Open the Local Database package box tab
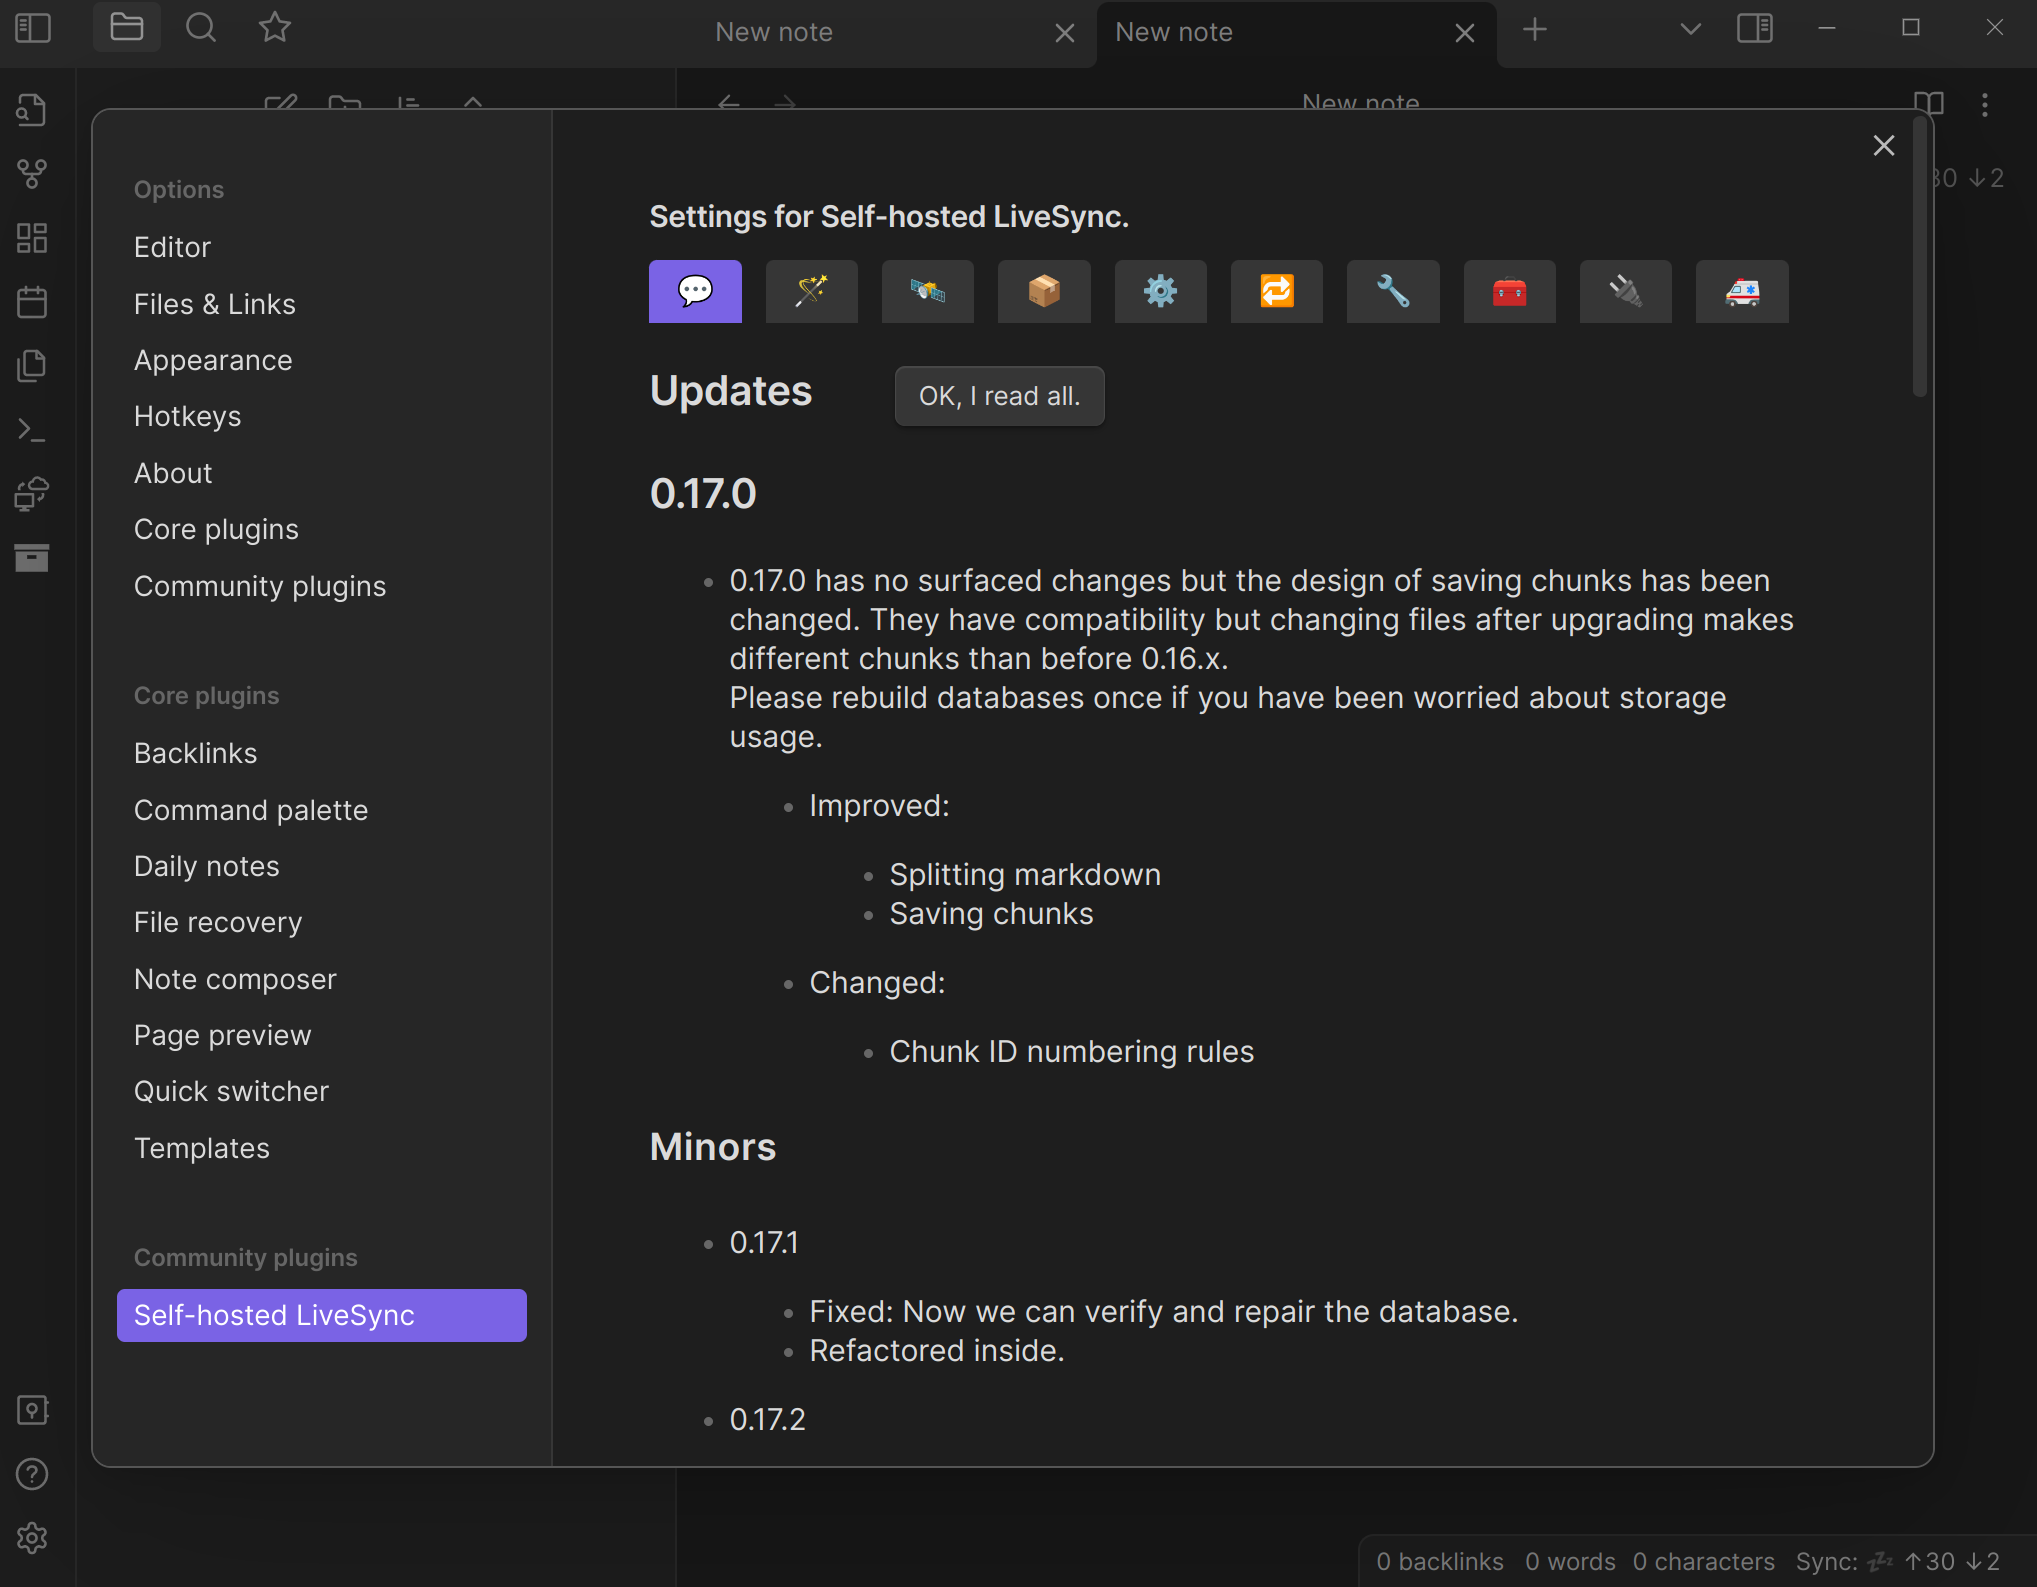Screen dimensions: 2037x1587 pyautogui.click(x=1044, y=291)
